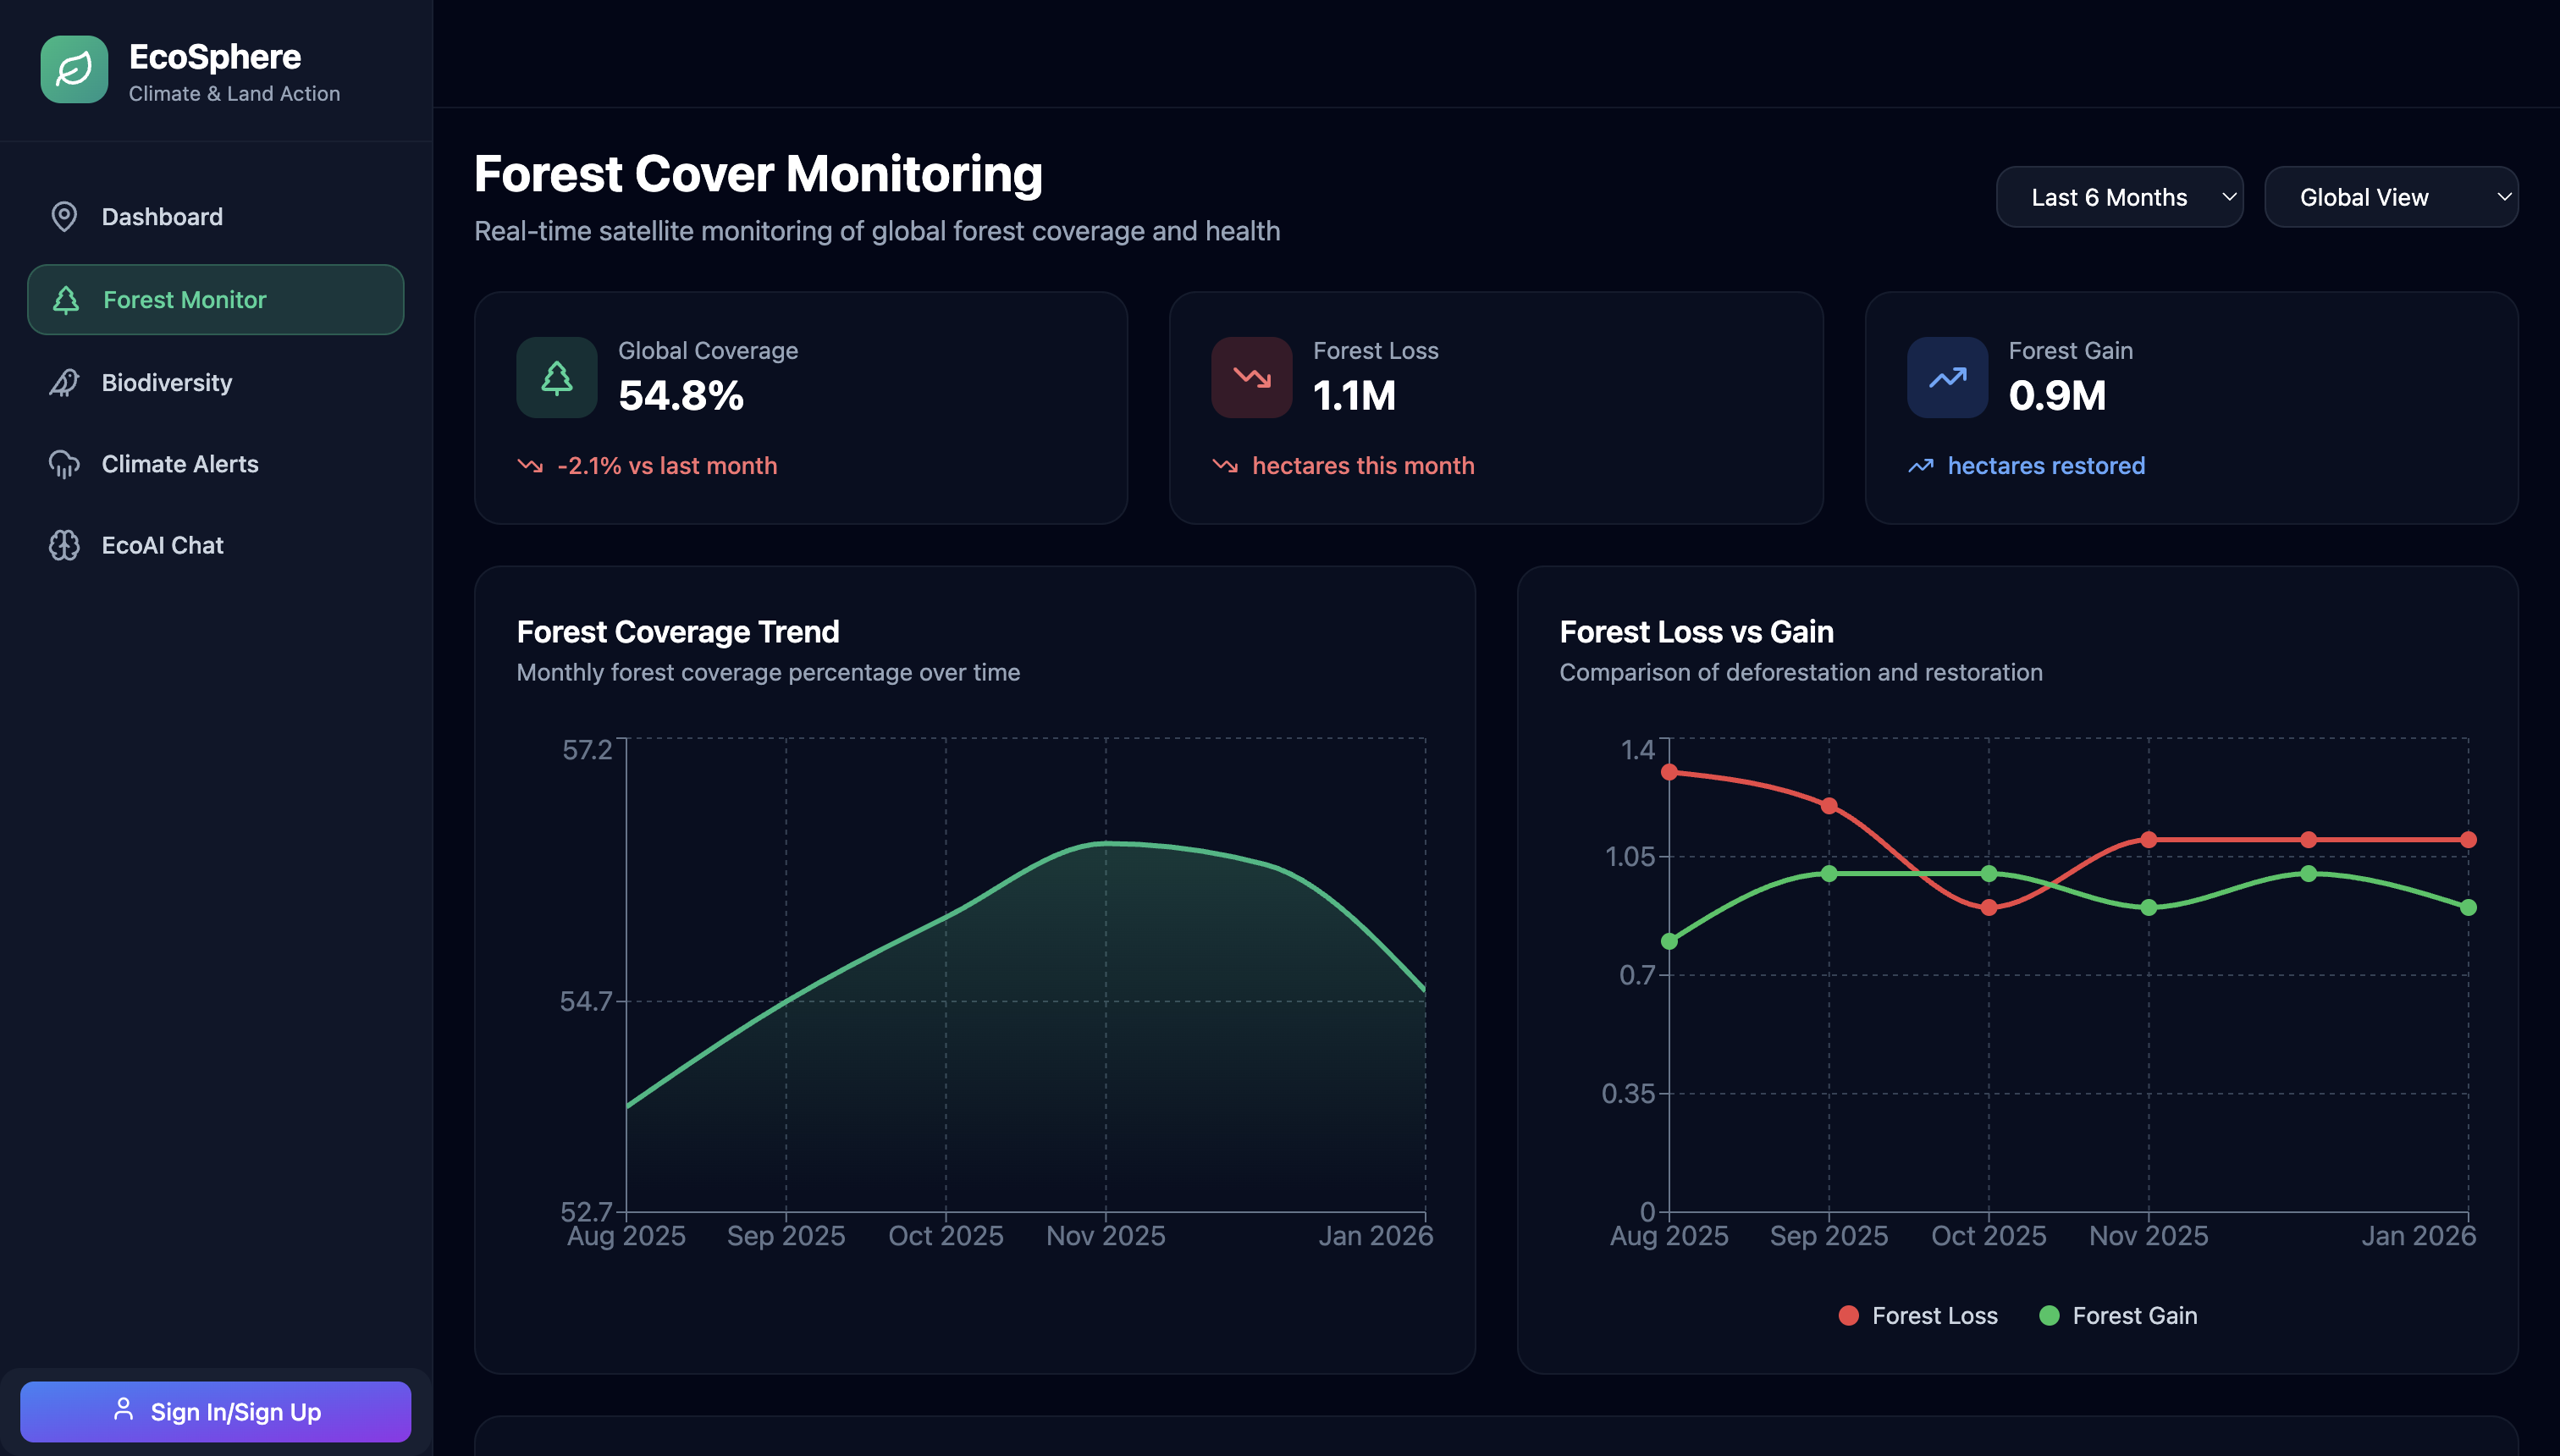Click the Biodiversity bird icon in sidebar
Screen dimensions: 2560x1456
pos(64,382)
